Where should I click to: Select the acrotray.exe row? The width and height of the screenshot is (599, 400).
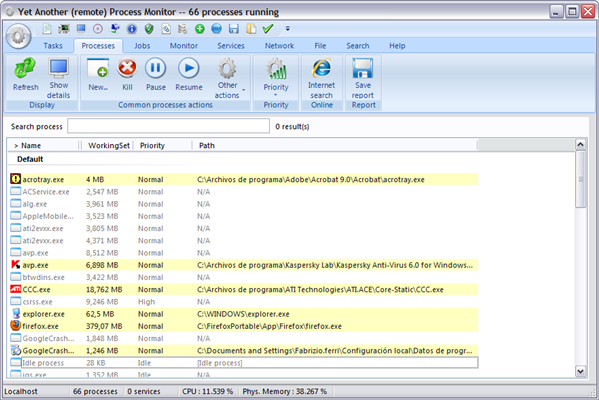[243, 179]
